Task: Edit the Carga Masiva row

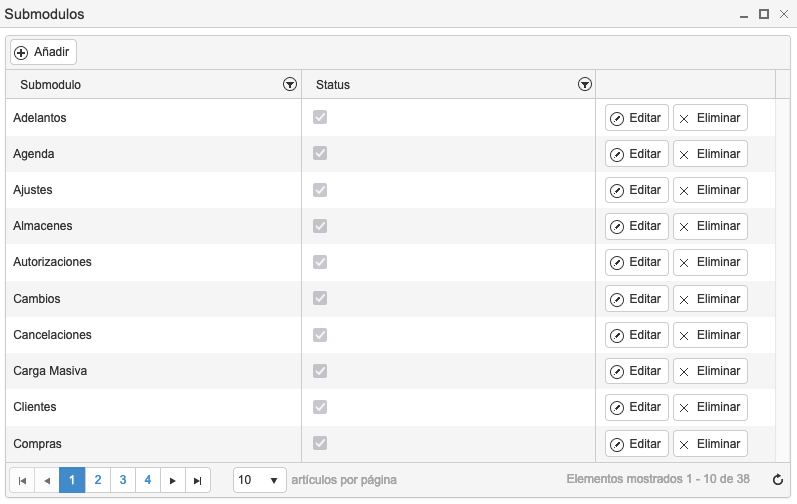Action: [636, 371]
